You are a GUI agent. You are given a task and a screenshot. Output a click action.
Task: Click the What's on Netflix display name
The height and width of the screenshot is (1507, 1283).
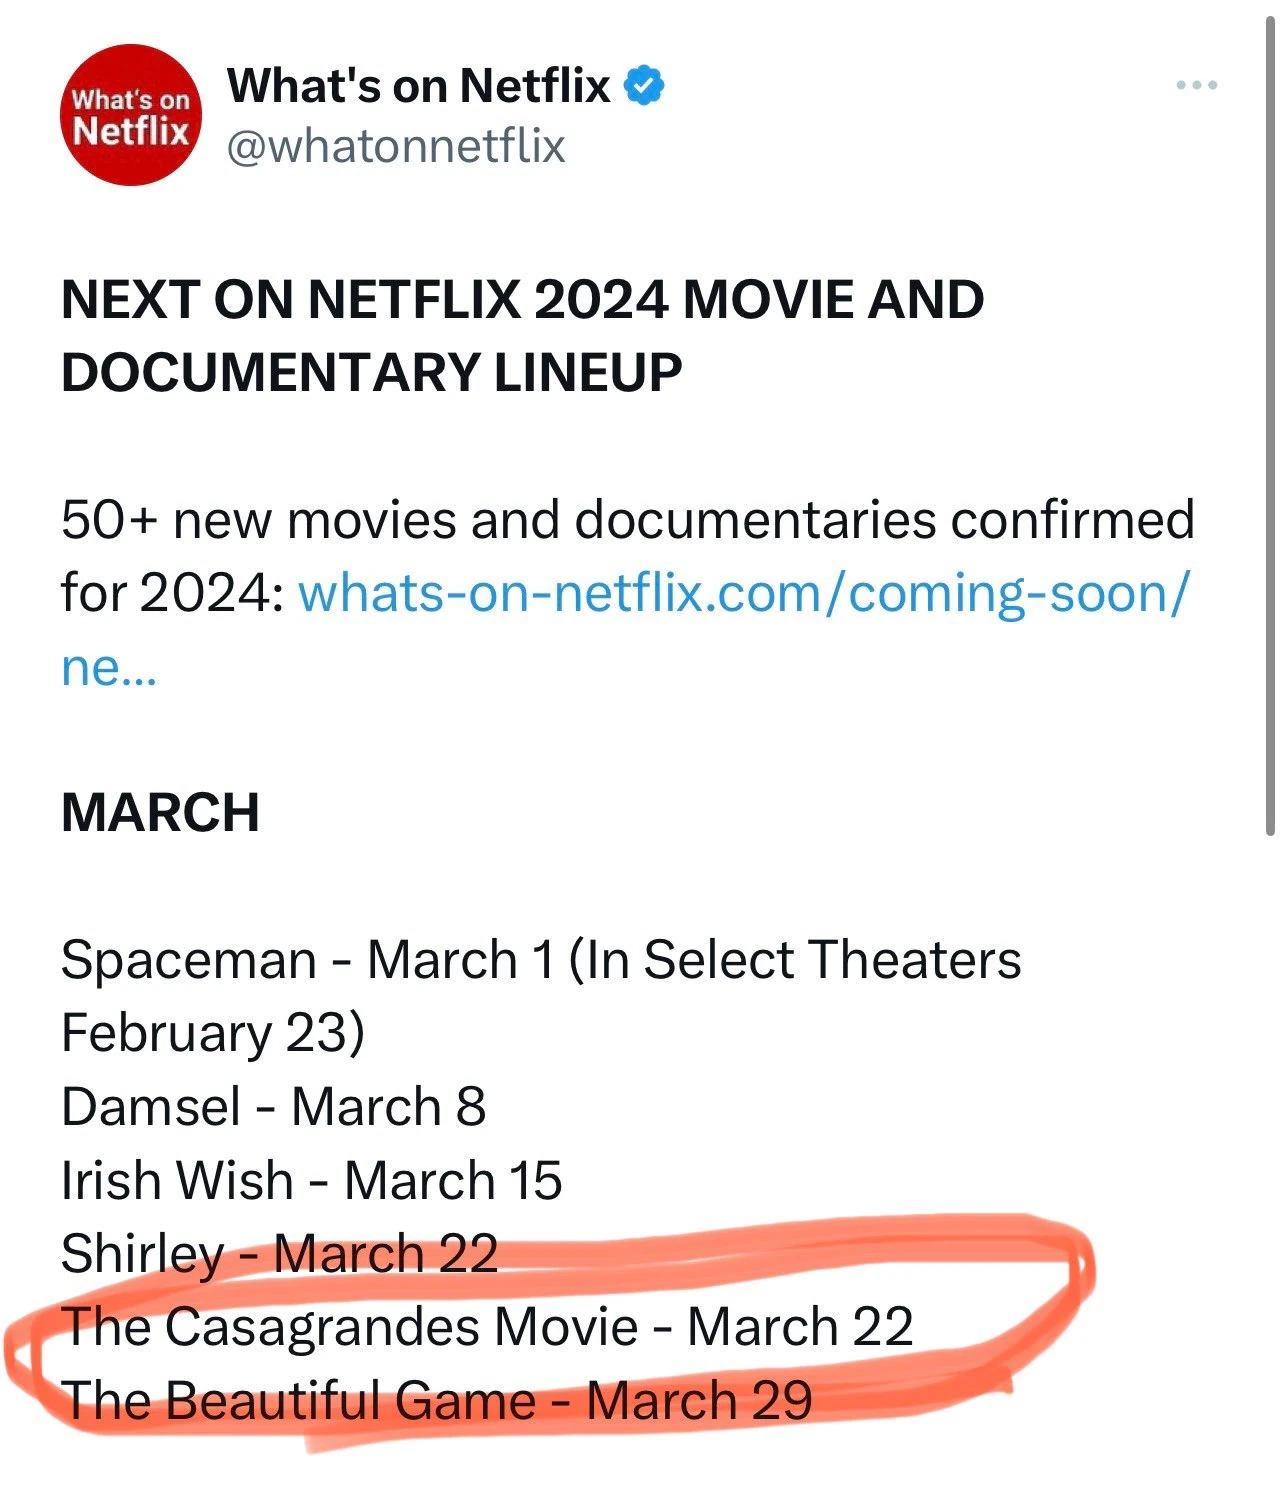click(x=415, y=85)
